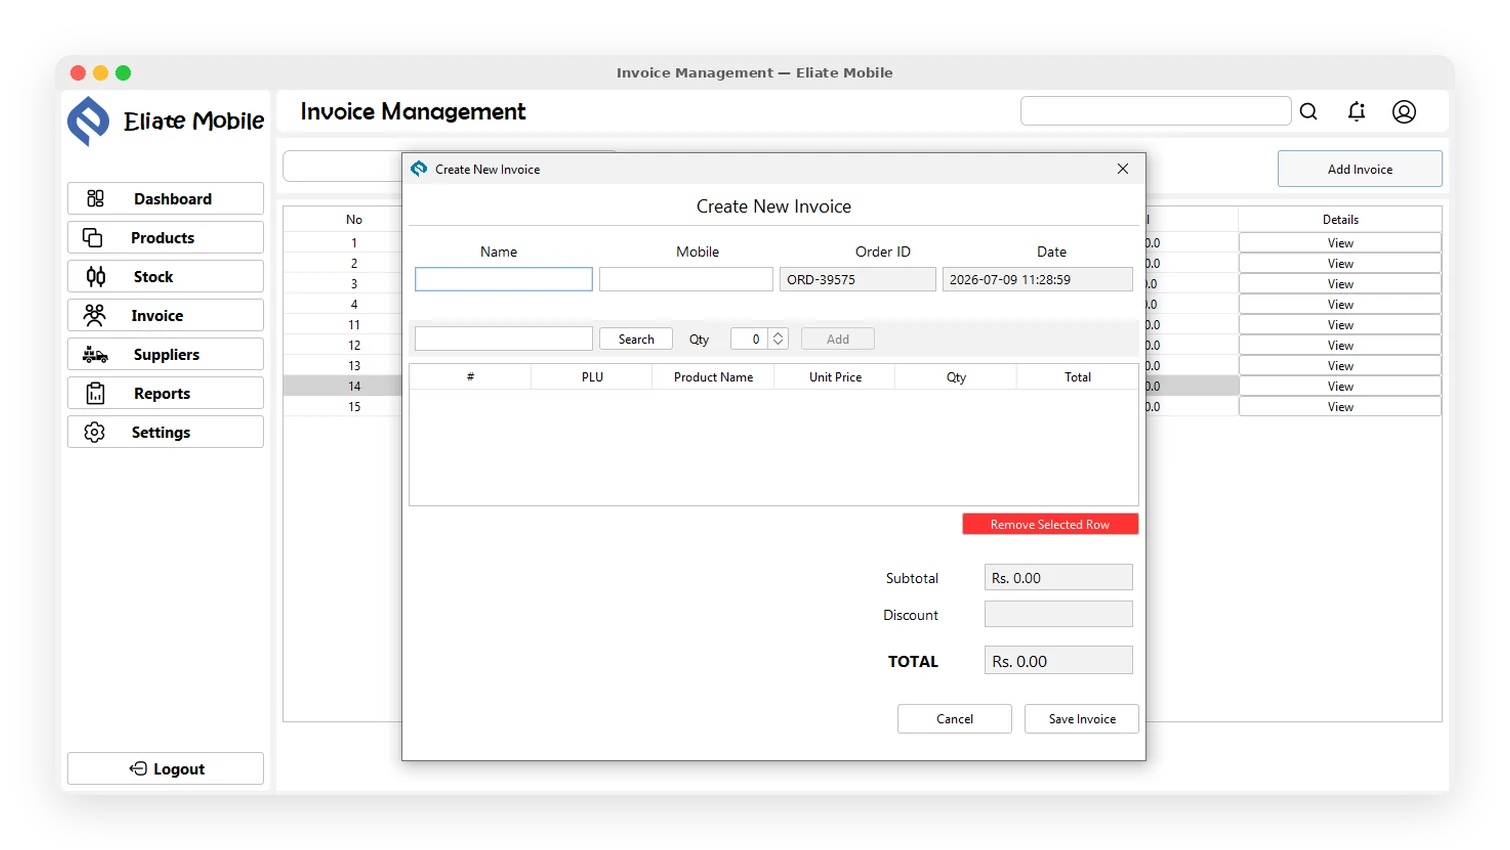Viewport: 1510px width, 850px height.
Task: Log out using the Logout button
Action: [166, 769]
